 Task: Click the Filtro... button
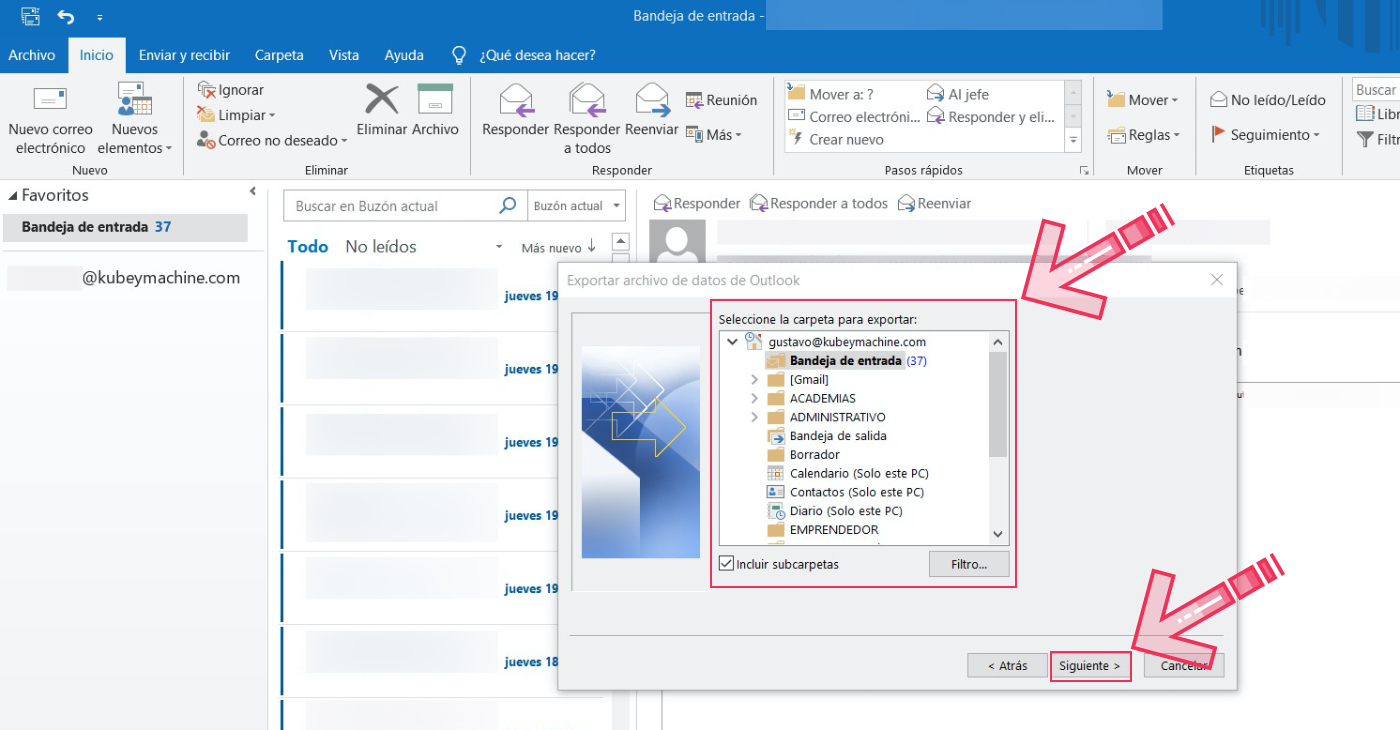click(969, 564)
